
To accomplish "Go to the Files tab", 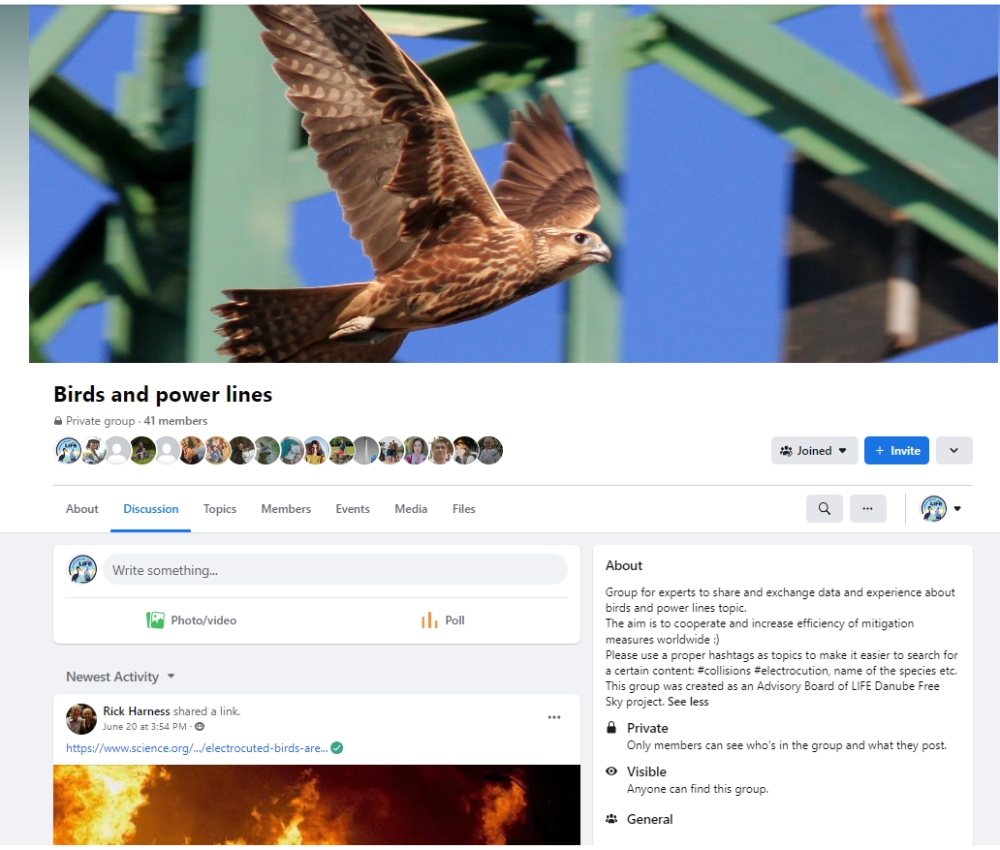I will (464, 509).
